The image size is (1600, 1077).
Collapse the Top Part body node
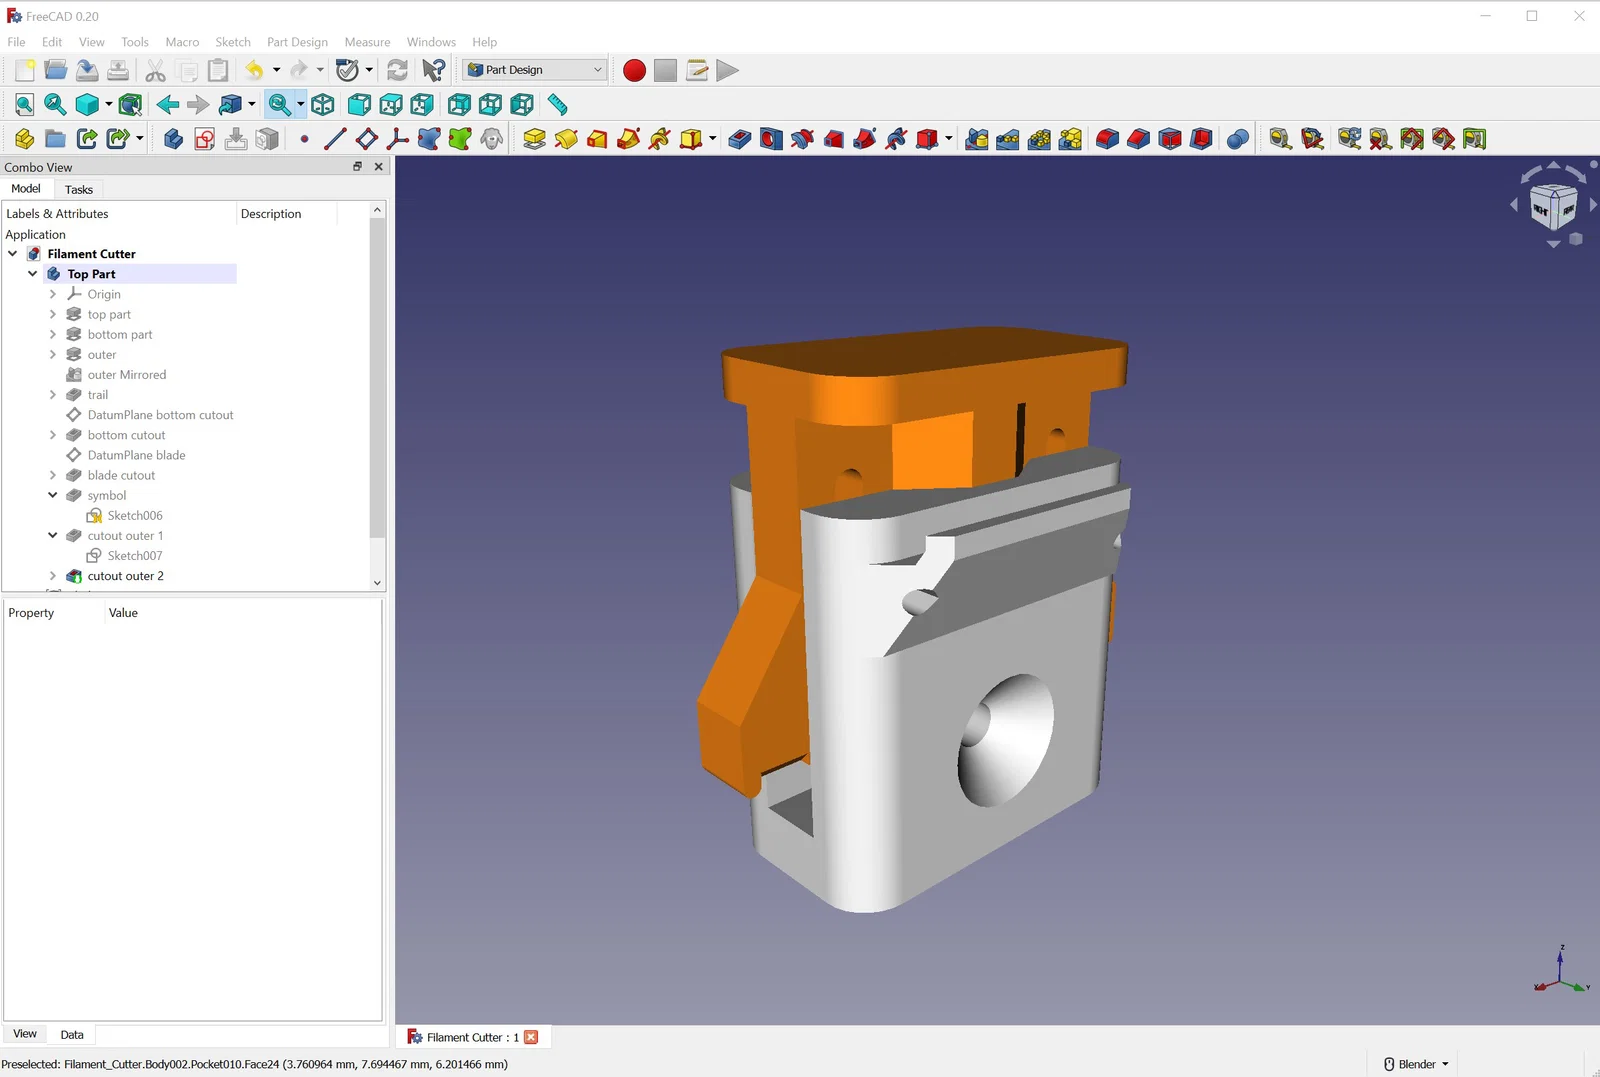[33, 274]
